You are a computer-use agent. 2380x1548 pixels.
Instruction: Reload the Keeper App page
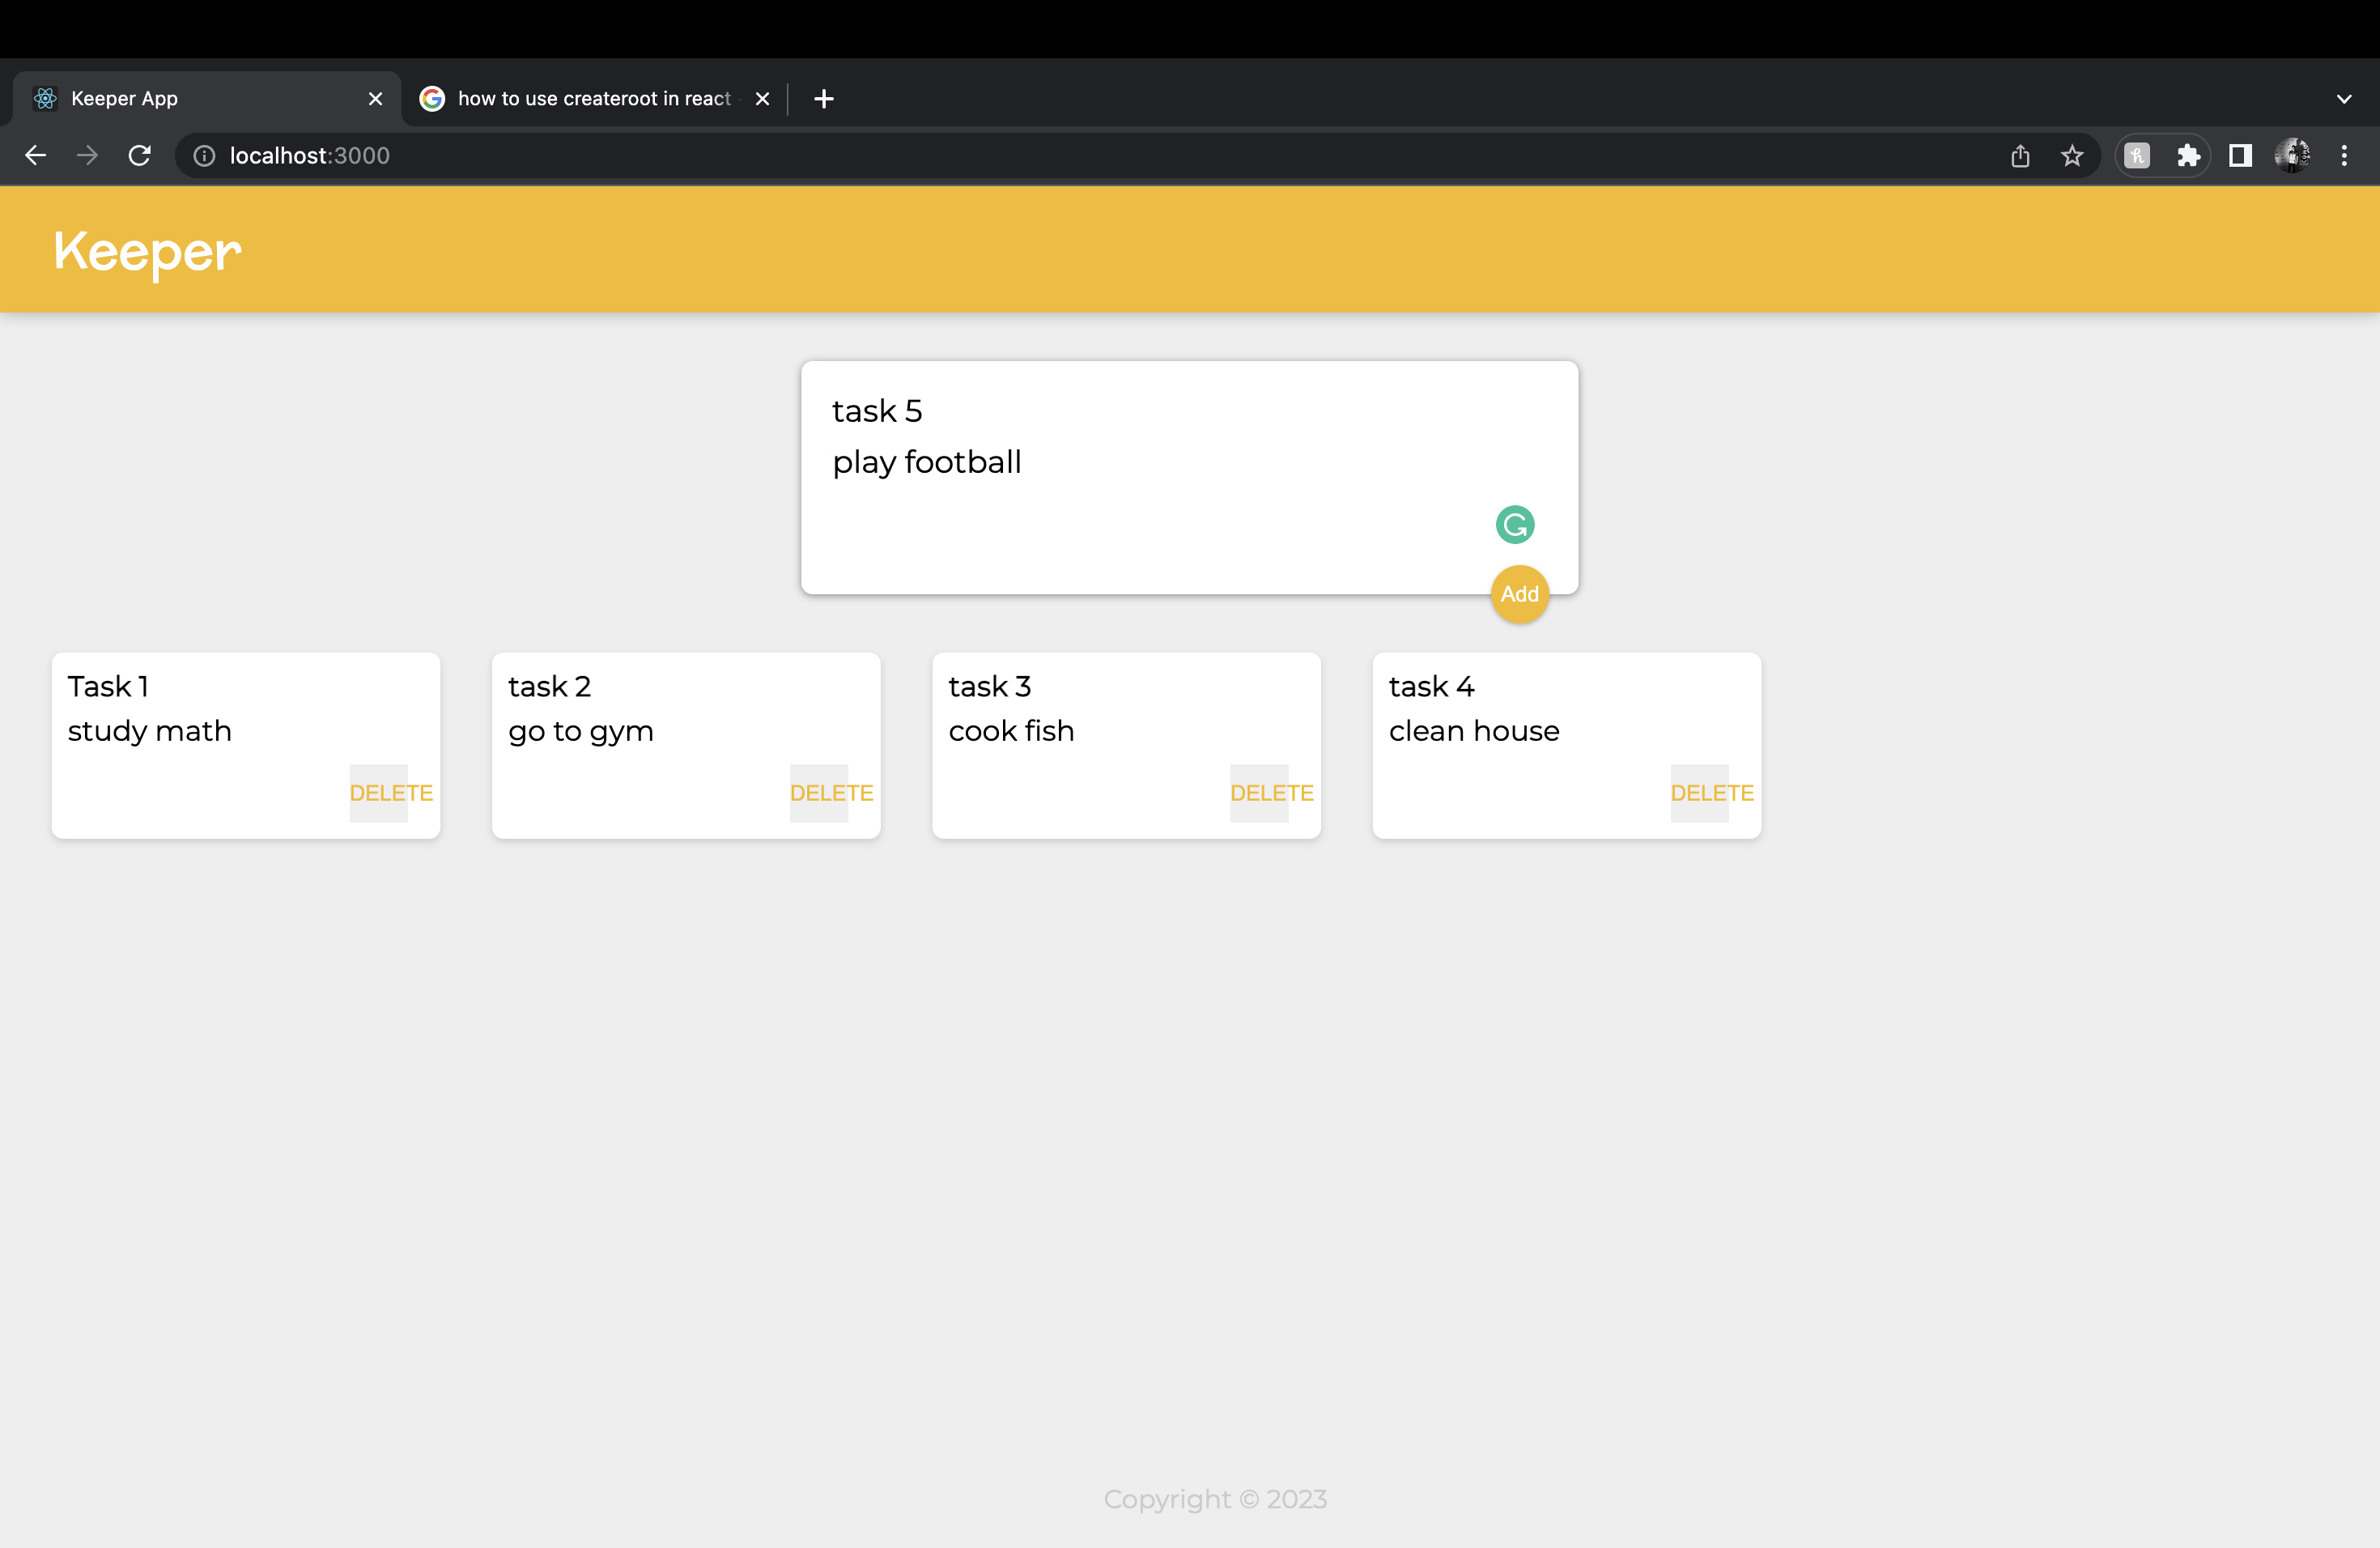tap(139, 155)
